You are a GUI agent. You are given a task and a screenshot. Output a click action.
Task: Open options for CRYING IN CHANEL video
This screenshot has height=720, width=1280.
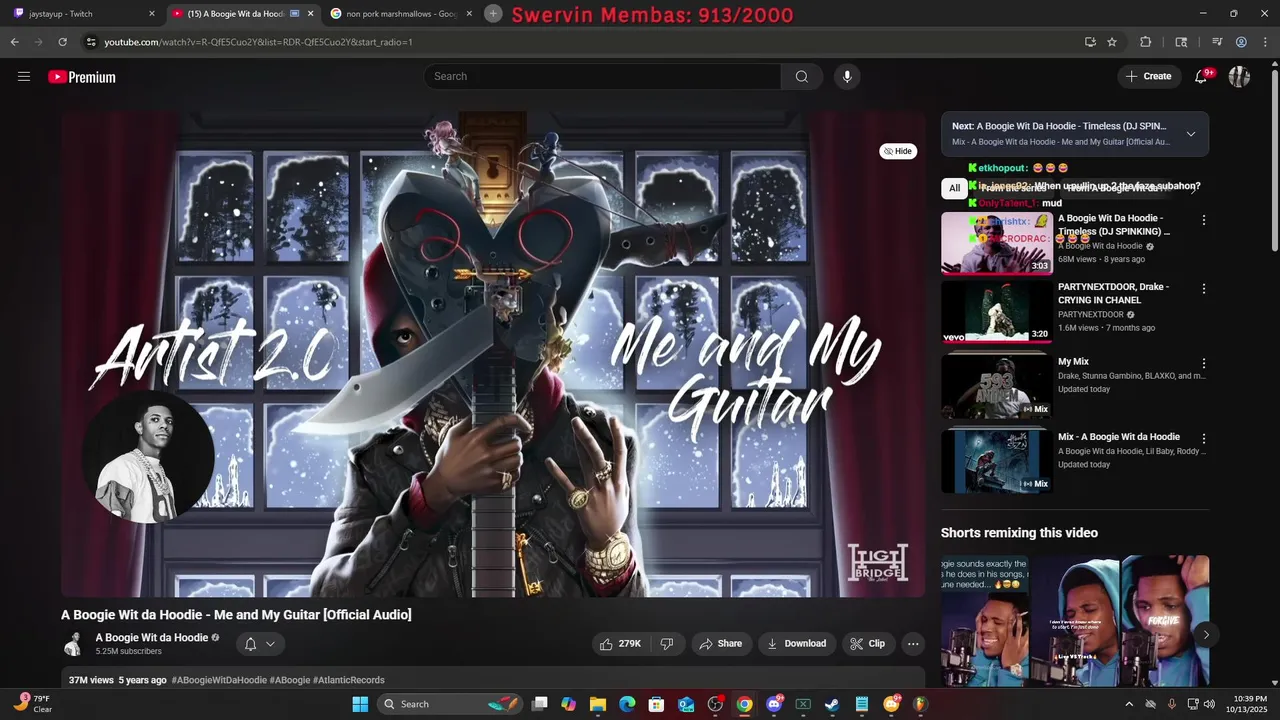(x=1204, y=289)
